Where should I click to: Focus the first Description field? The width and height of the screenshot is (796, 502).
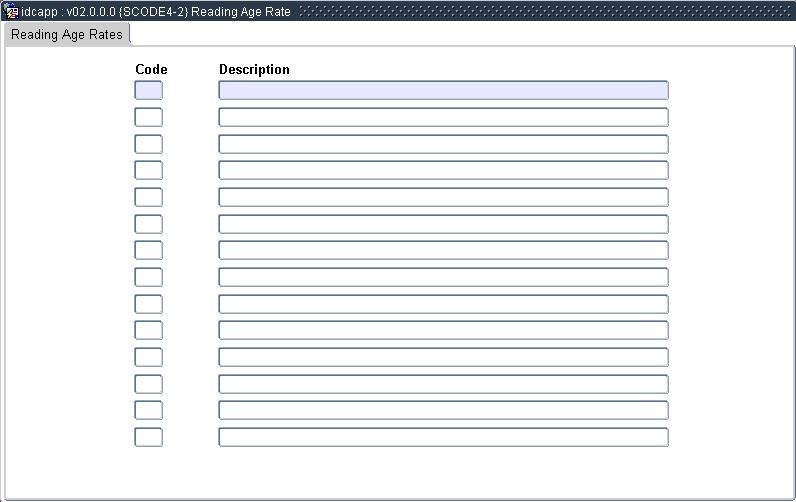(x=443, y=90)
